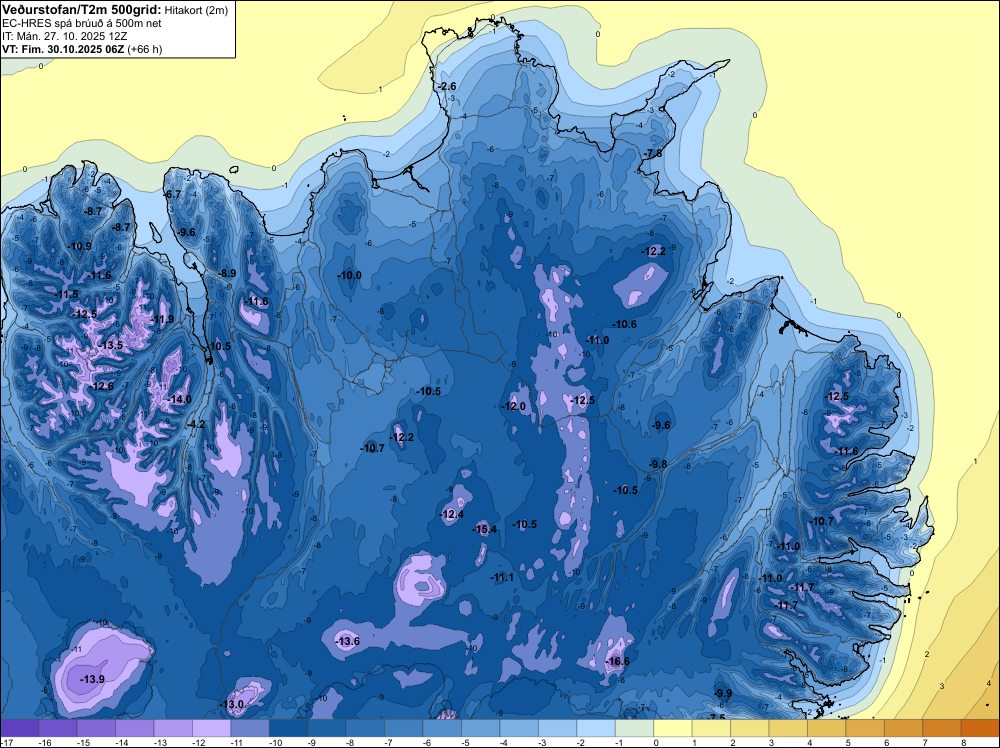The width and height of the screenshot is (1000, 748).
Task: Click the -7 legend color swatch
Action: pos(404,728)
